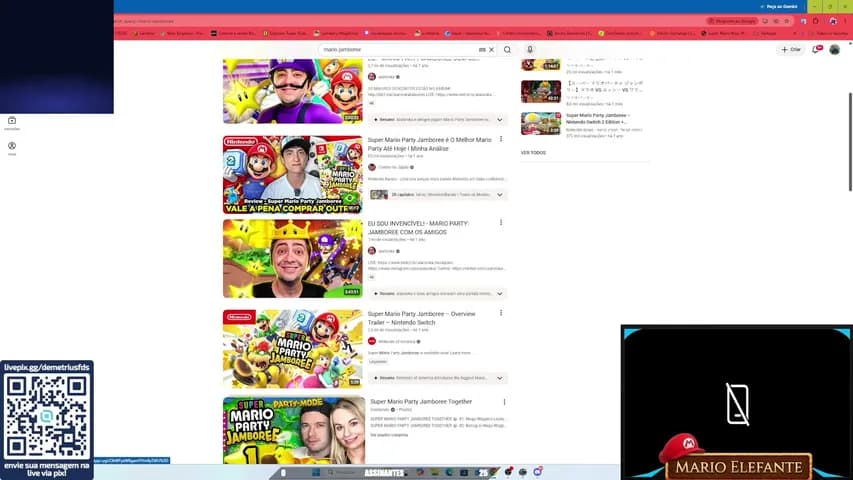The width and height of the screenshot is (853, 480).
Task: Open the 'Super Mario Party Jamboree é O Melhor Mario Party' title
Action: coord(429,144)
